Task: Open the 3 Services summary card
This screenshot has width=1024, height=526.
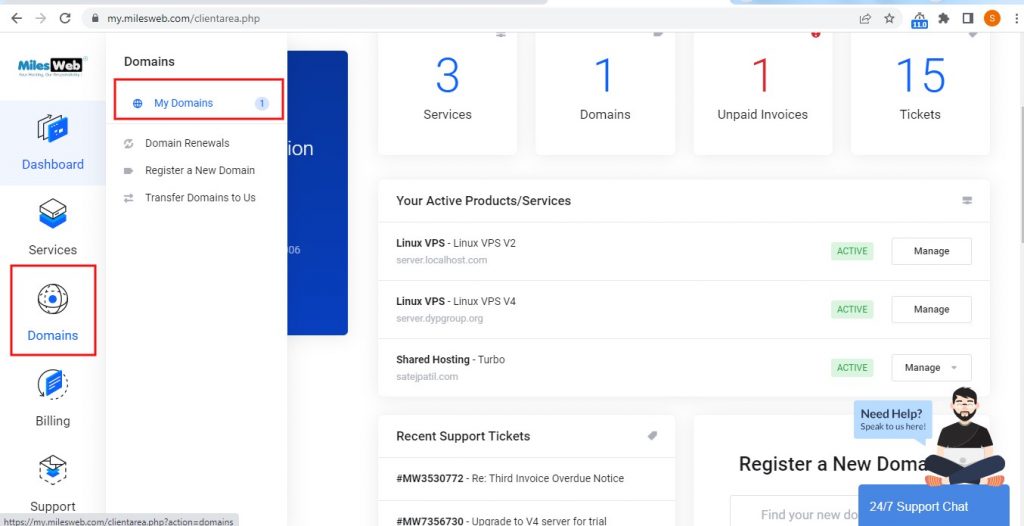Action: (447, 92)
